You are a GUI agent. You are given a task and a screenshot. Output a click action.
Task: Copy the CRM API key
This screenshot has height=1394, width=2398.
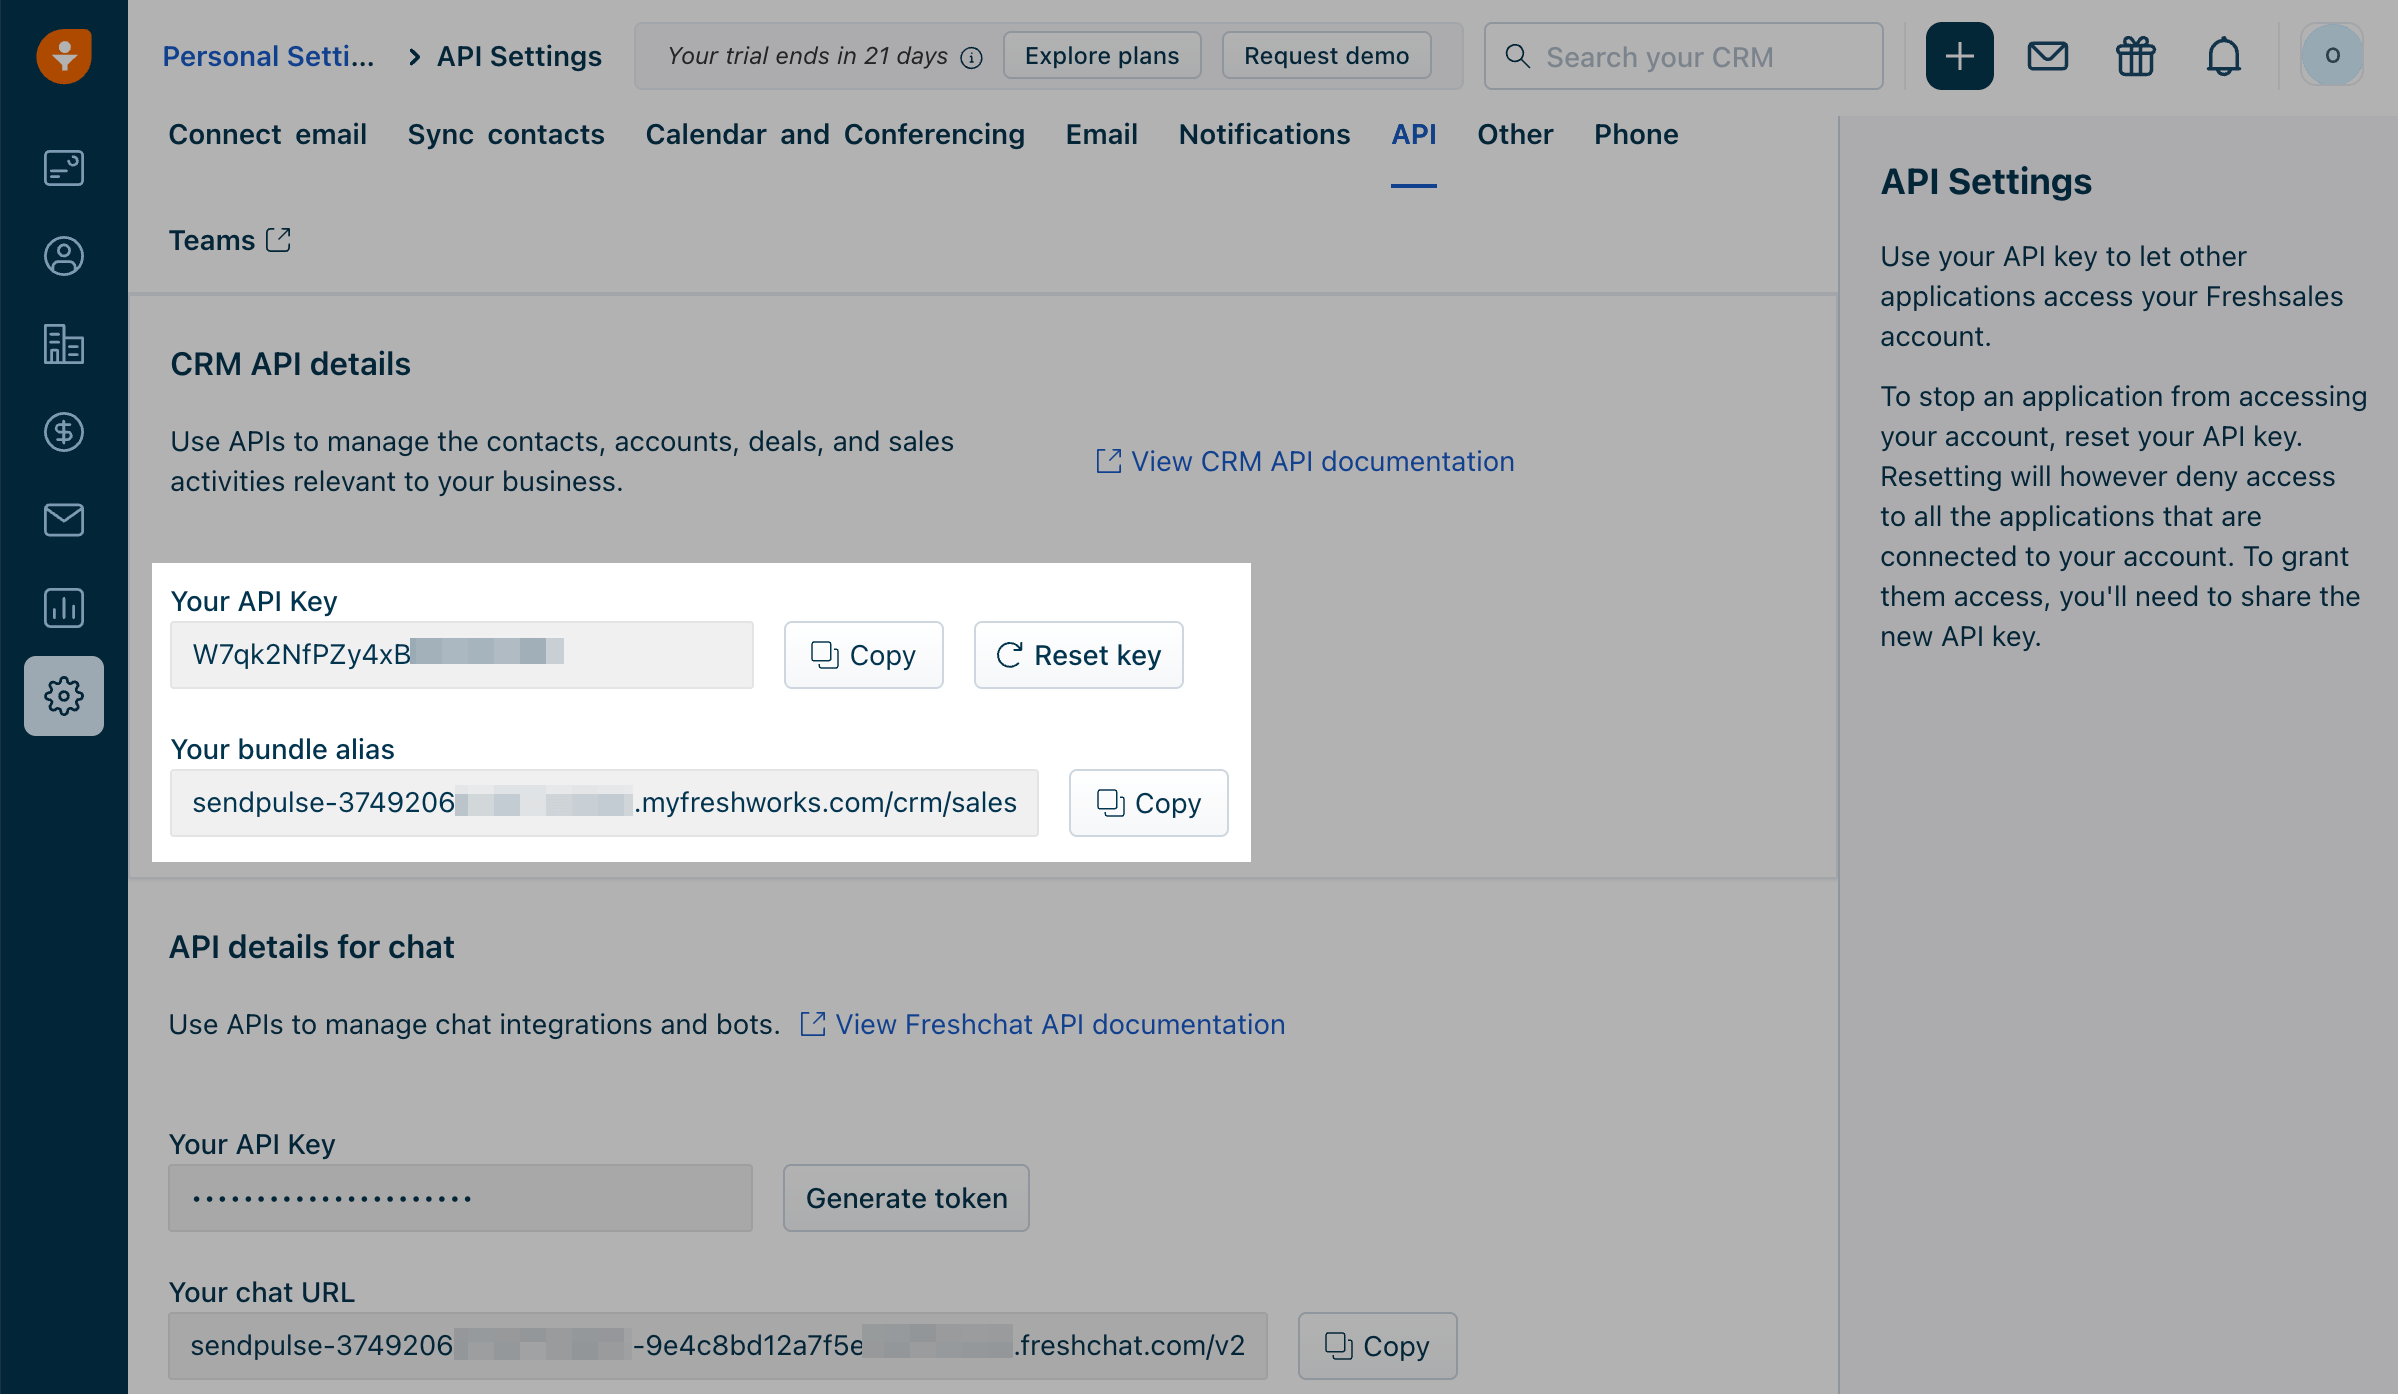pos(863,655)
